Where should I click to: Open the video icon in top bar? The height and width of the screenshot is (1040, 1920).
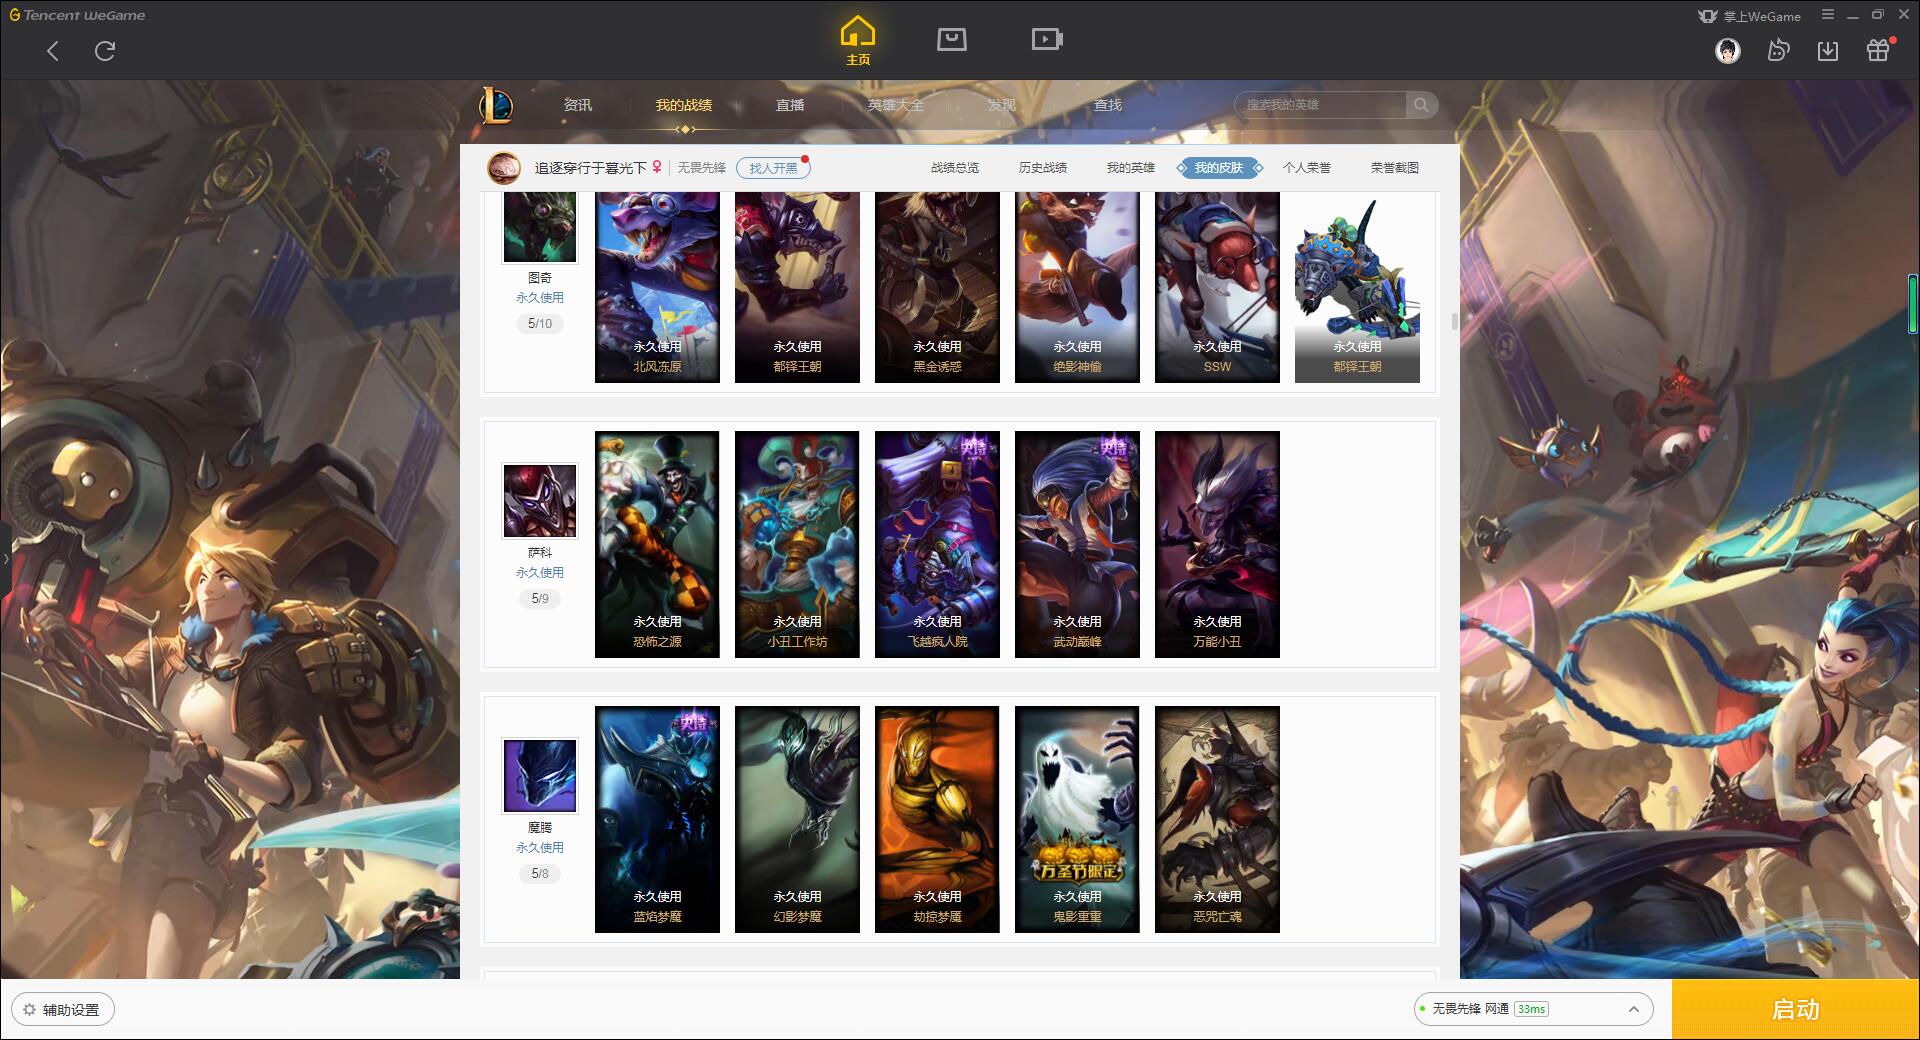pos(1047,39)
